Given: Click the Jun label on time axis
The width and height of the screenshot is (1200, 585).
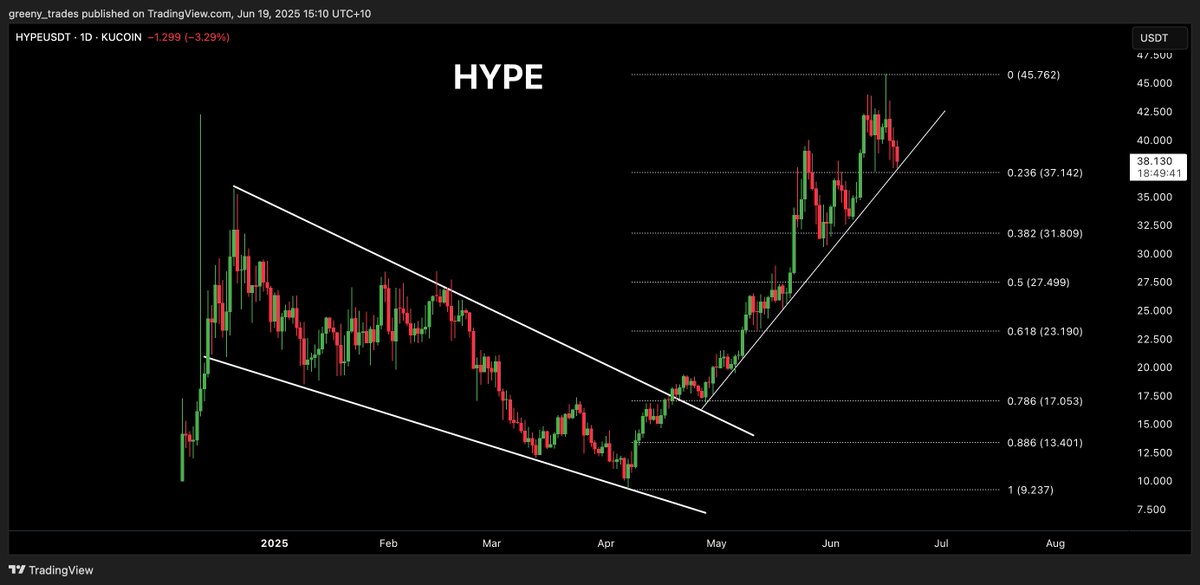Looking at the screenshot, I should click(830, 543).
